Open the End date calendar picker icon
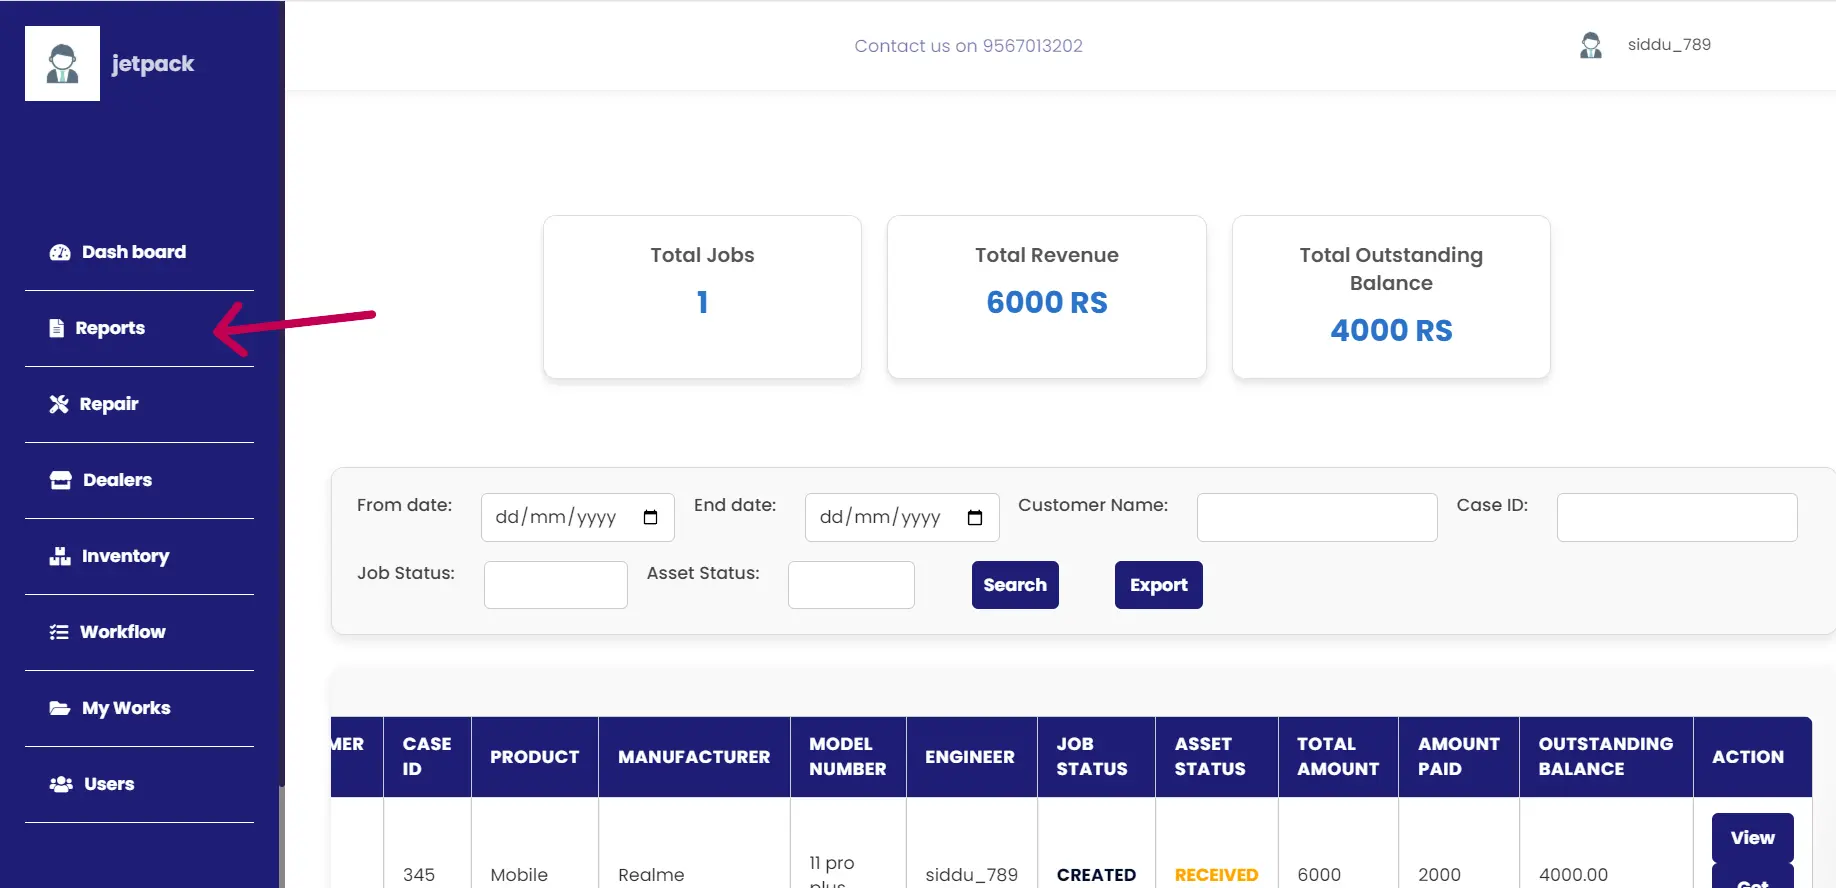Image resolution: width=1836 pixels, height=888 pixels. 975,517
